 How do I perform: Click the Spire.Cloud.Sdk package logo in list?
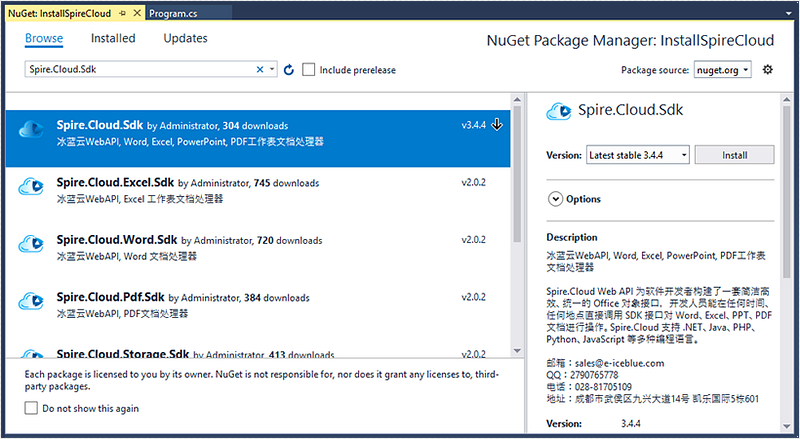pos(31,130)
